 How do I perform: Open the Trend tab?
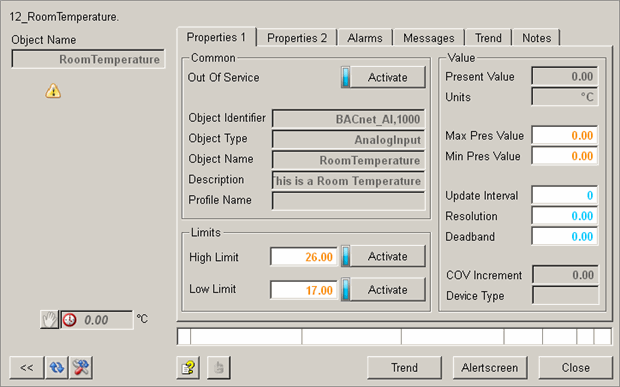point(488,38)
